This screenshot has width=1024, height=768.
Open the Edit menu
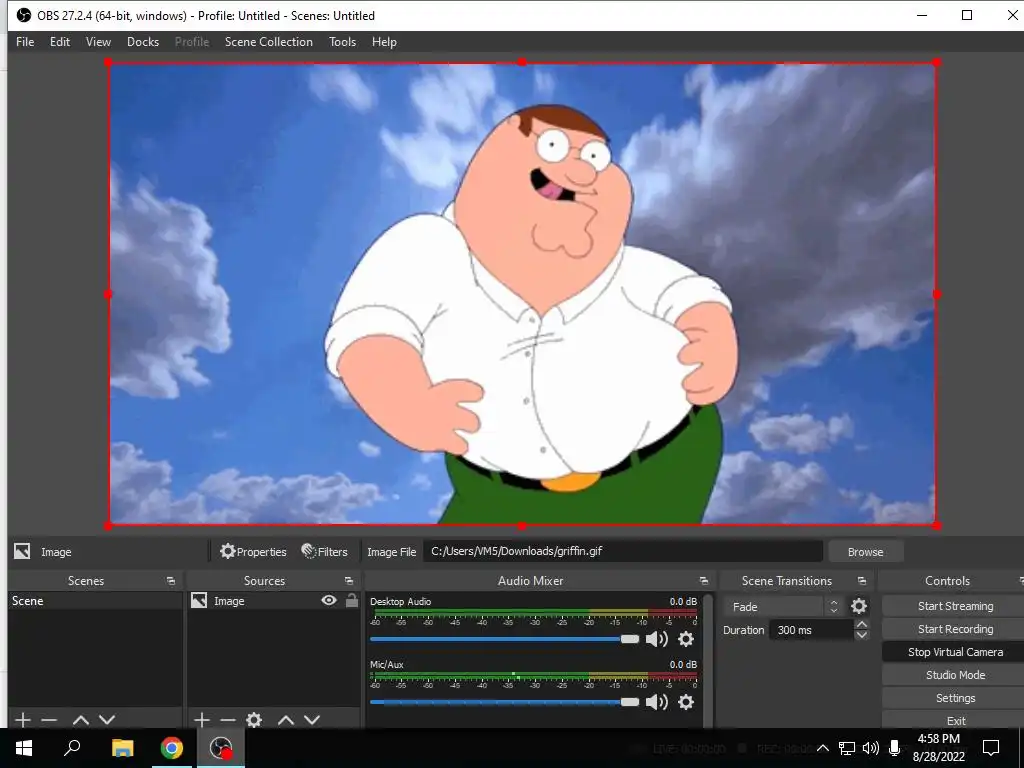(x=59, y=42)
